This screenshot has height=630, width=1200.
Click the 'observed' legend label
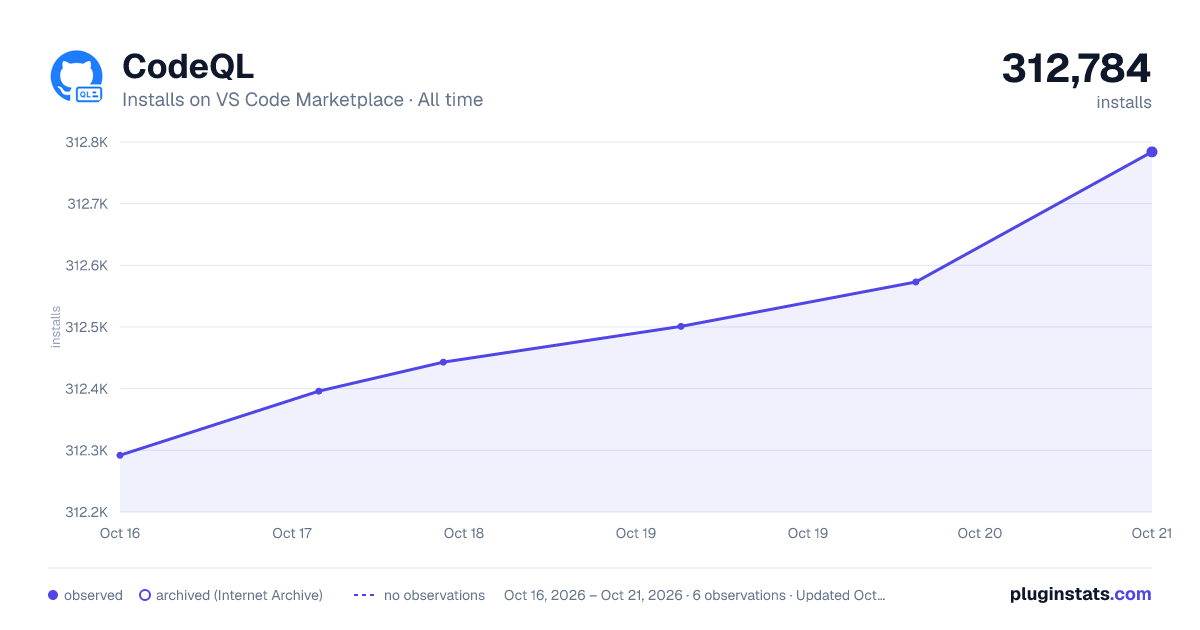point(93,595)
